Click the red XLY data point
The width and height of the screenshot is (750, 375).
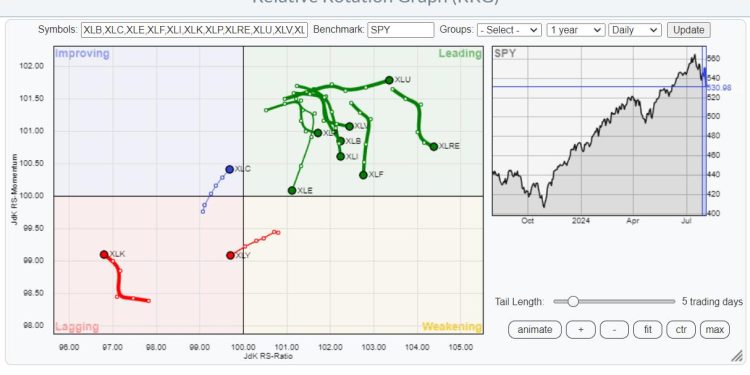click(231, 255)
